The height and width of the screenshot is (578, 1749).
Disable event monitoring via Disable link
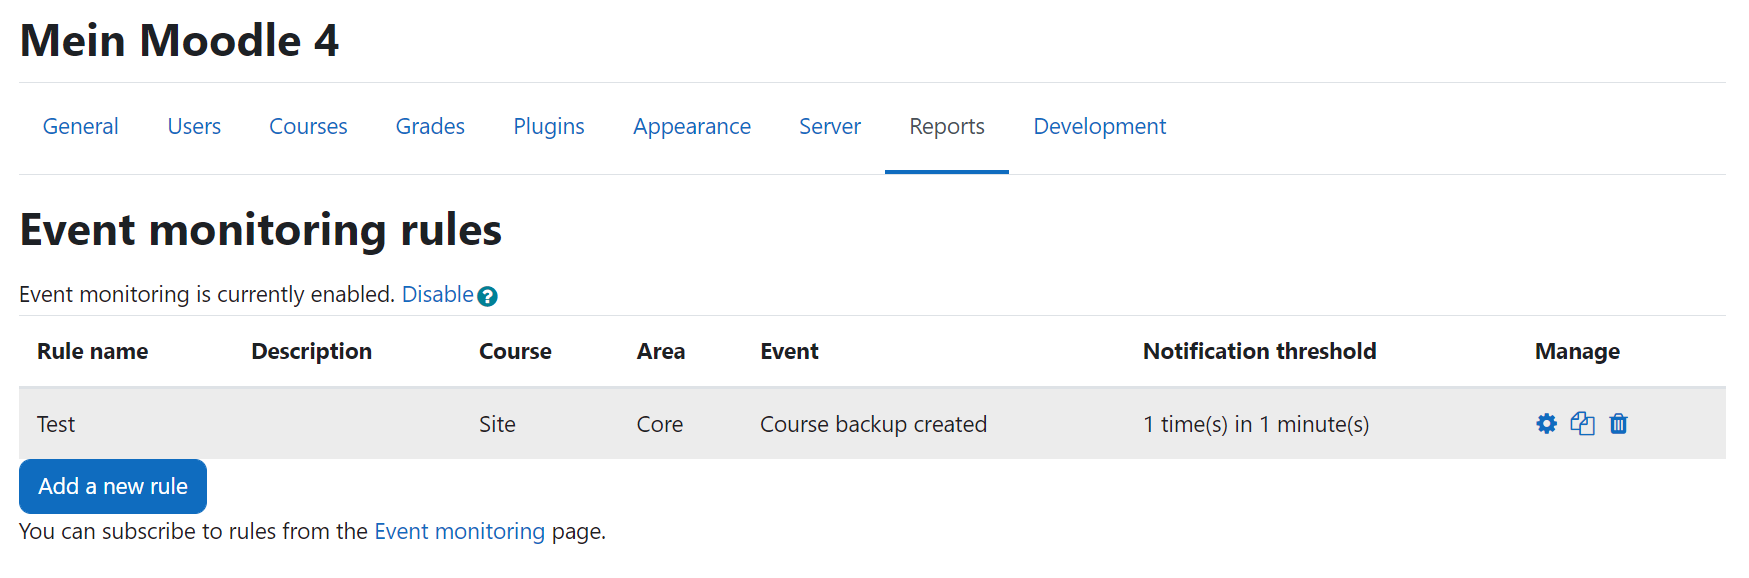point(438,295)
